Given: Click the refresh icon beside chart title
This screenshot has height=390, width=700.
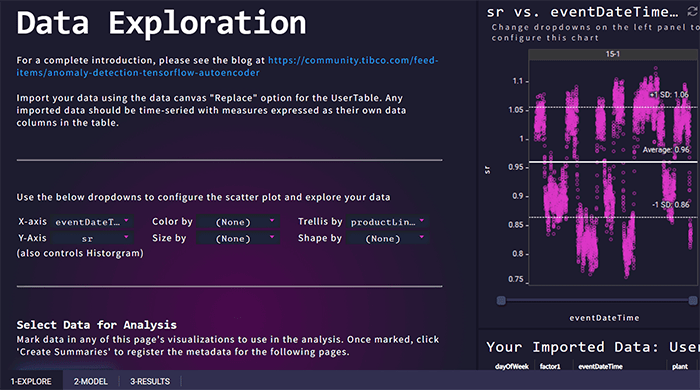Looking at the screenshot, I should (x=692, y=12).
